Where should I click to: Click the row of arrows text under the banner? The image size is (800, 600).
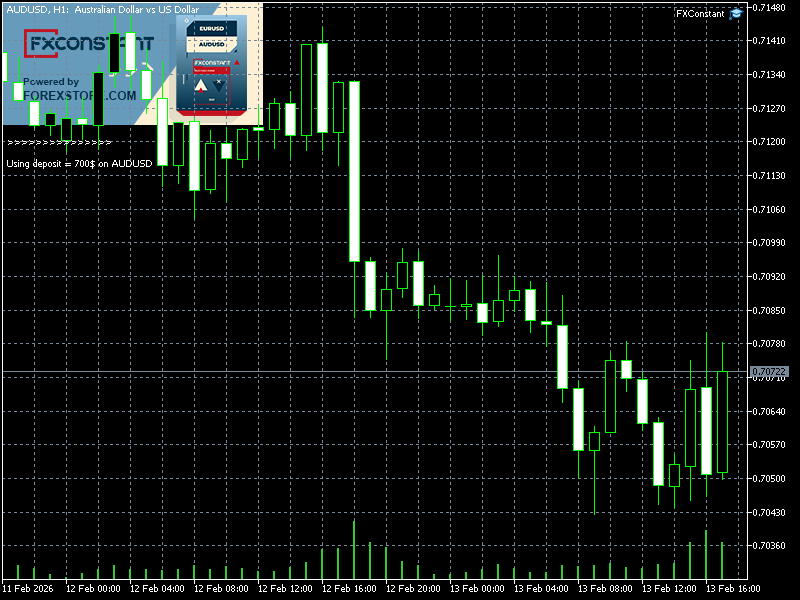(x=59, y=143)
